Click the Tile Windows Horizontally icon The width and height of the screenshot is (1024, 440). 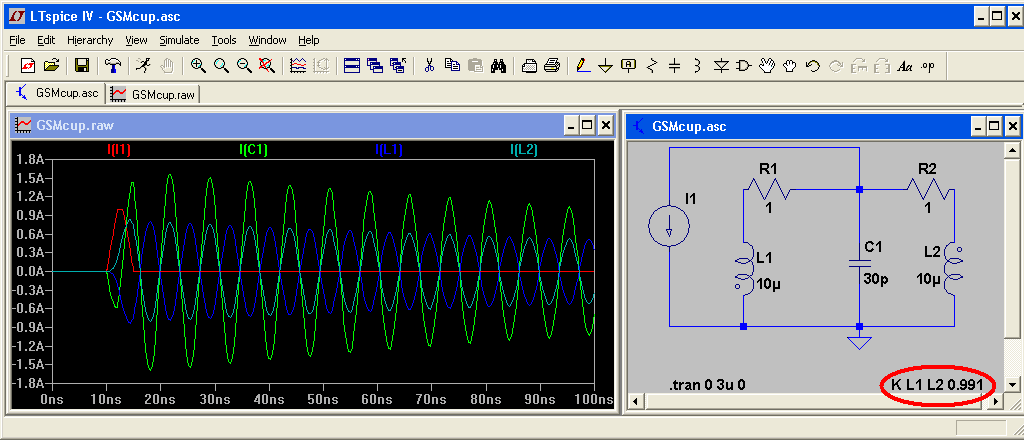352,66
